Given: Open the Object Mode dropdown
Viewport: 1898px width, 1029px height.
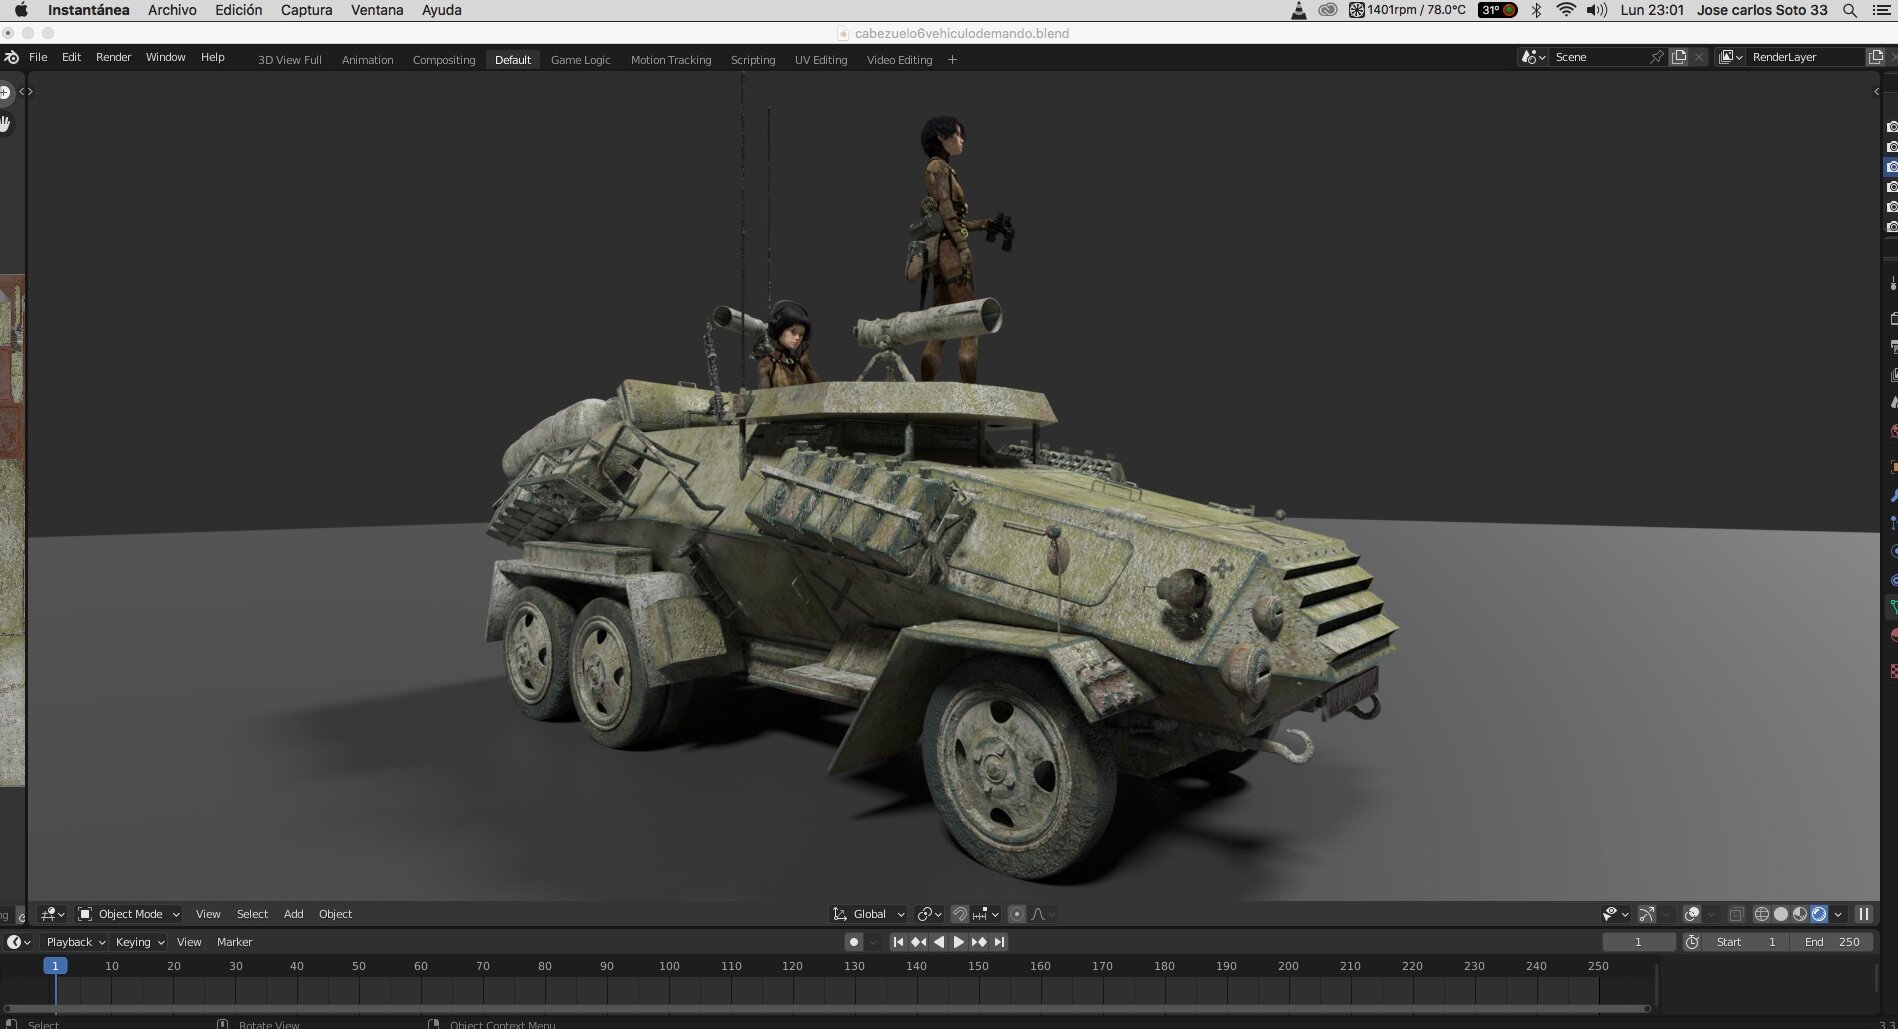Looking at the screenshot, I should [x=129, y=914].
